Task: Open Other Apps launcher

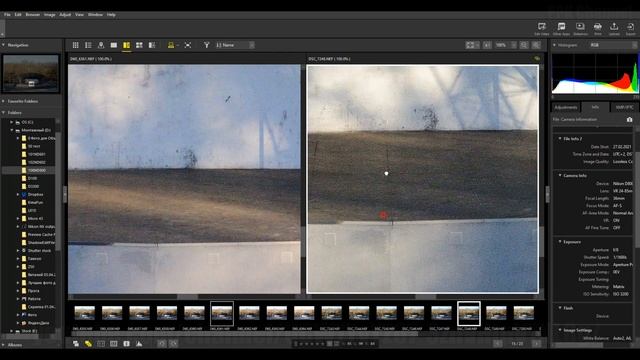Action: point(561,29)
